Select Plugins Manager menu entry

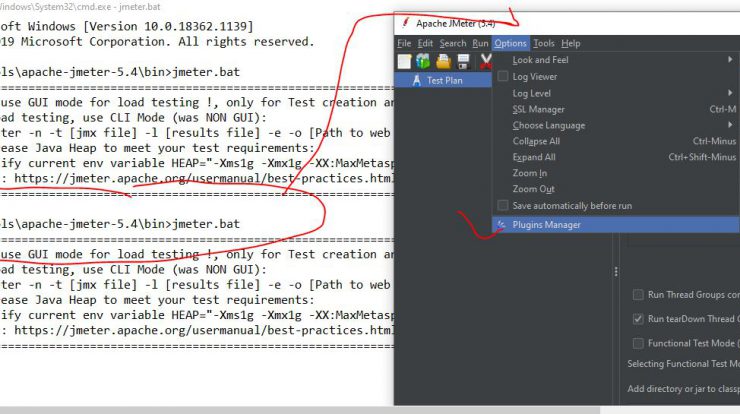pyautogui.click(x=616, y=225)
